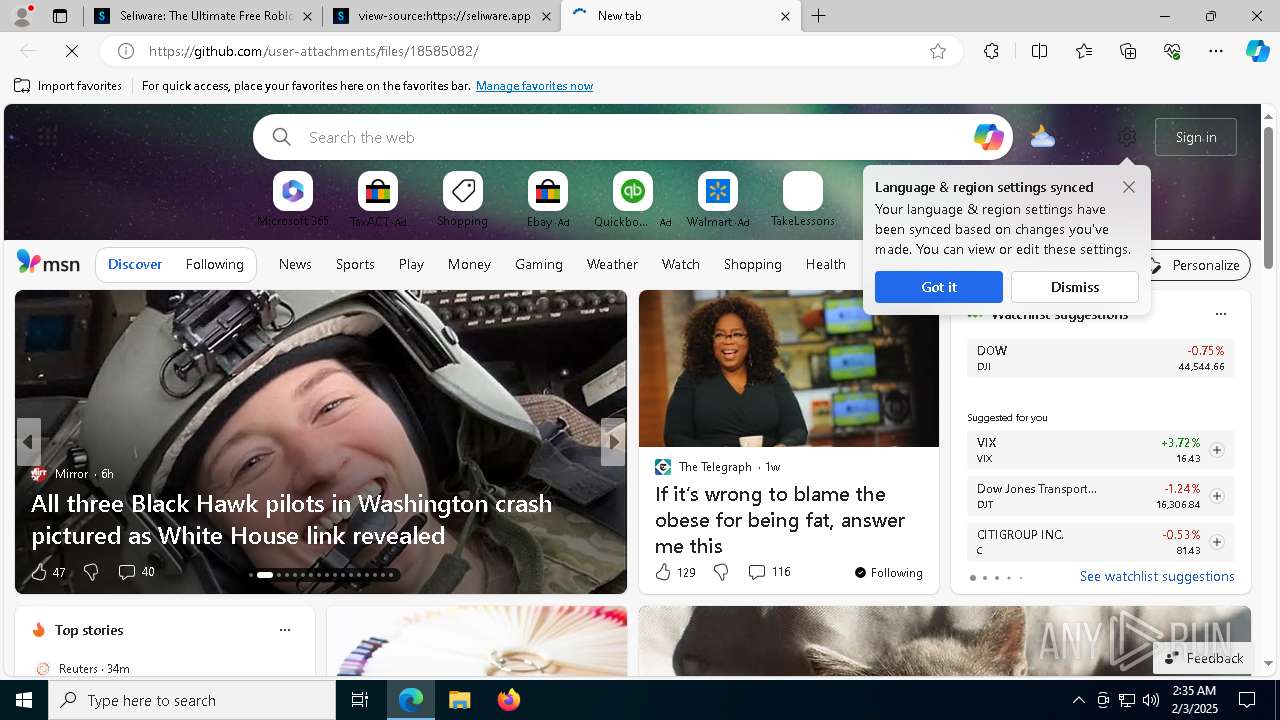
Task: Open the Extensions puzzle icon
Action: [x=991, y=51]
